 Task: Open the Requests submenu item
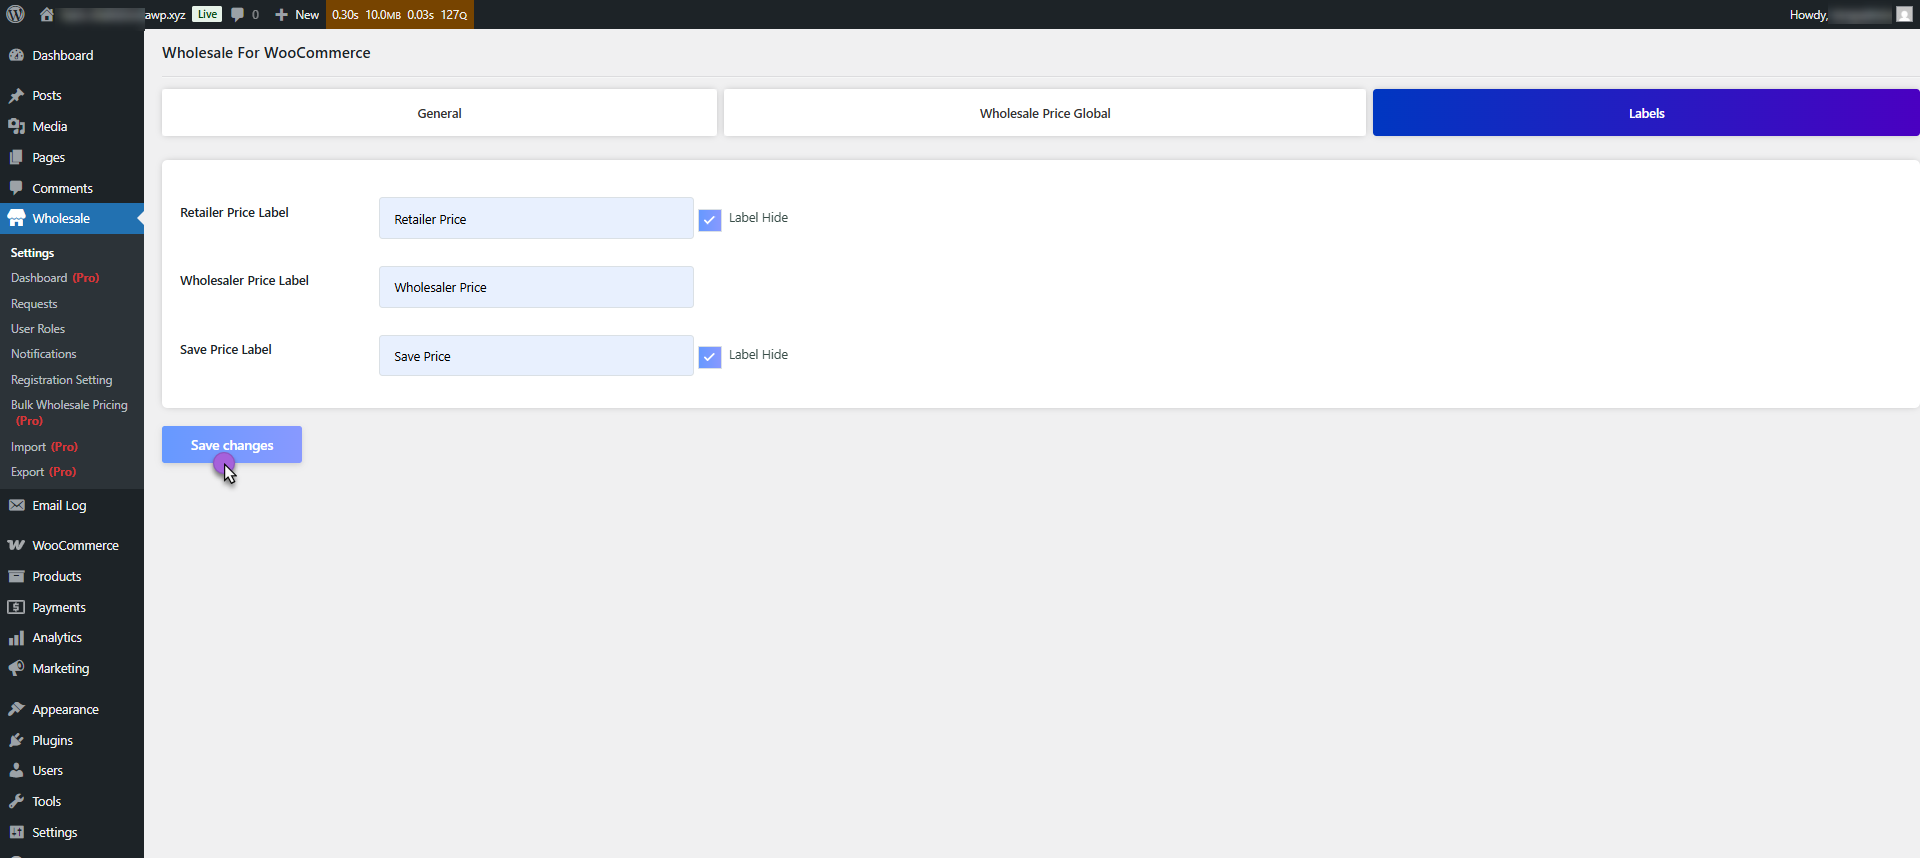[x=34, y=304]
